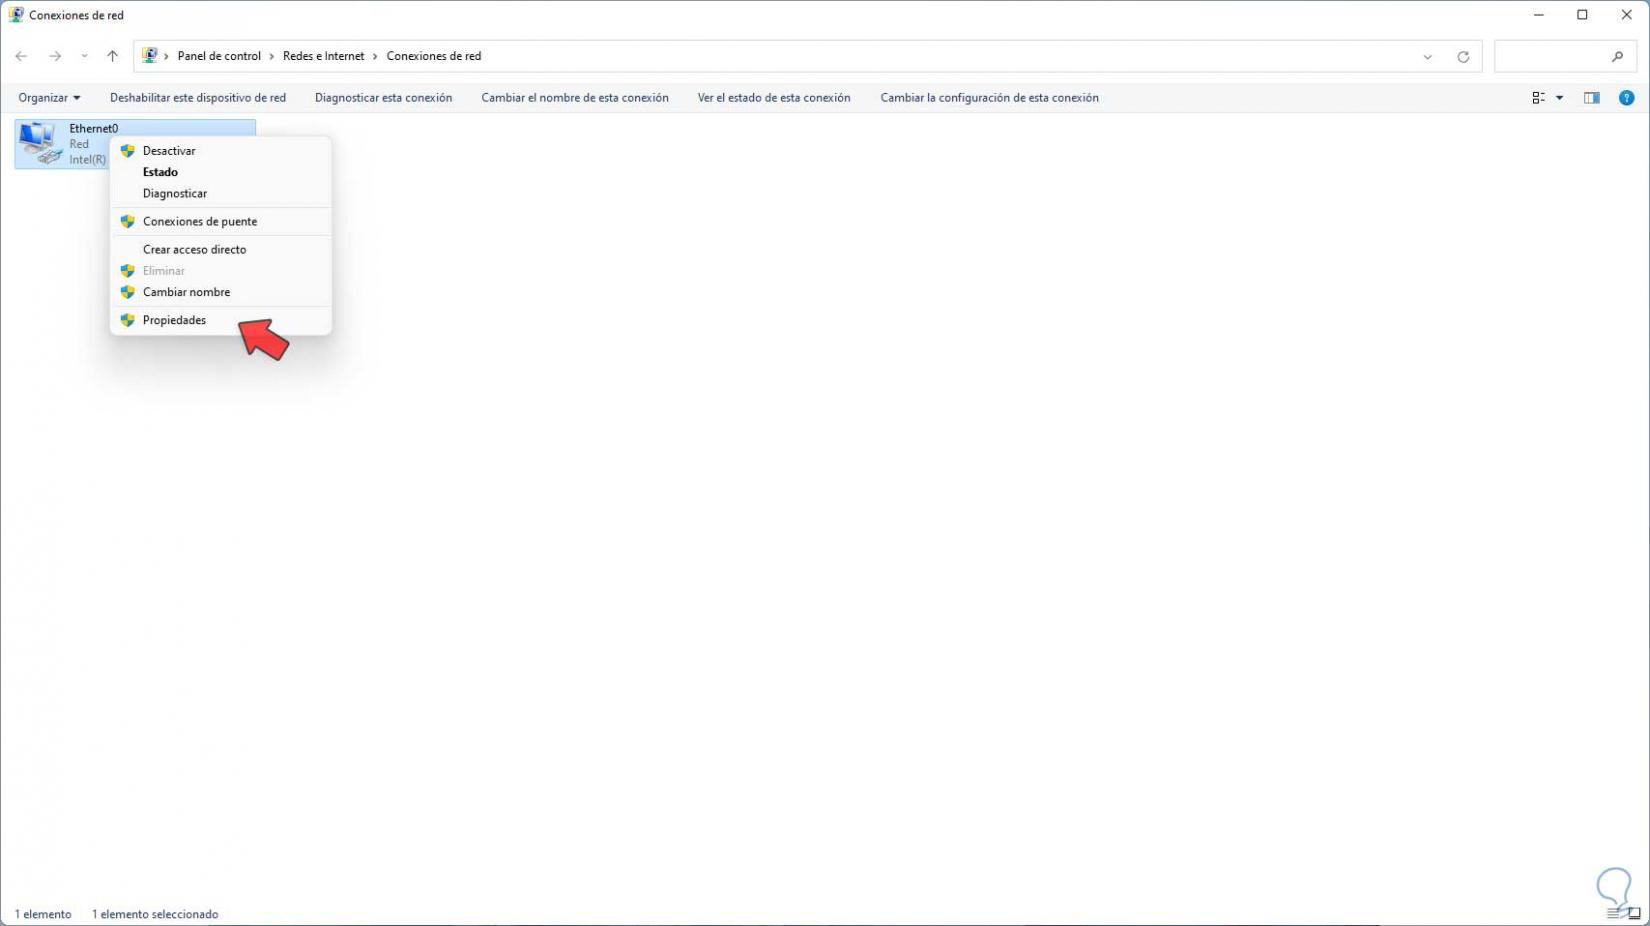Expand the chevron after Panel de control

point(272,56)
